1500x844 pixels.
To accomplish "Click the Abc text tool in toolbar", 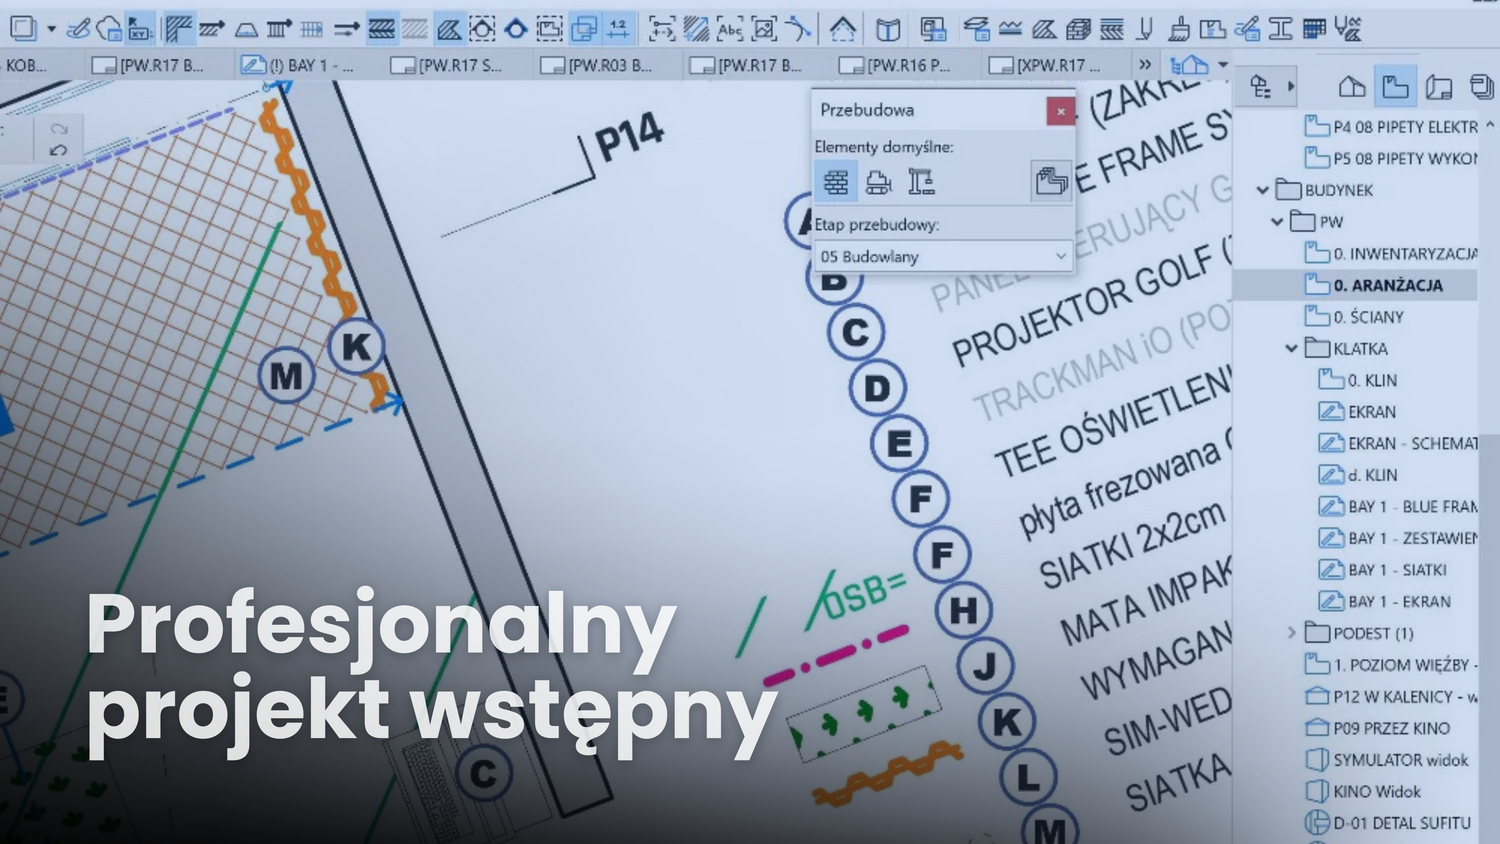I will 730,30.
